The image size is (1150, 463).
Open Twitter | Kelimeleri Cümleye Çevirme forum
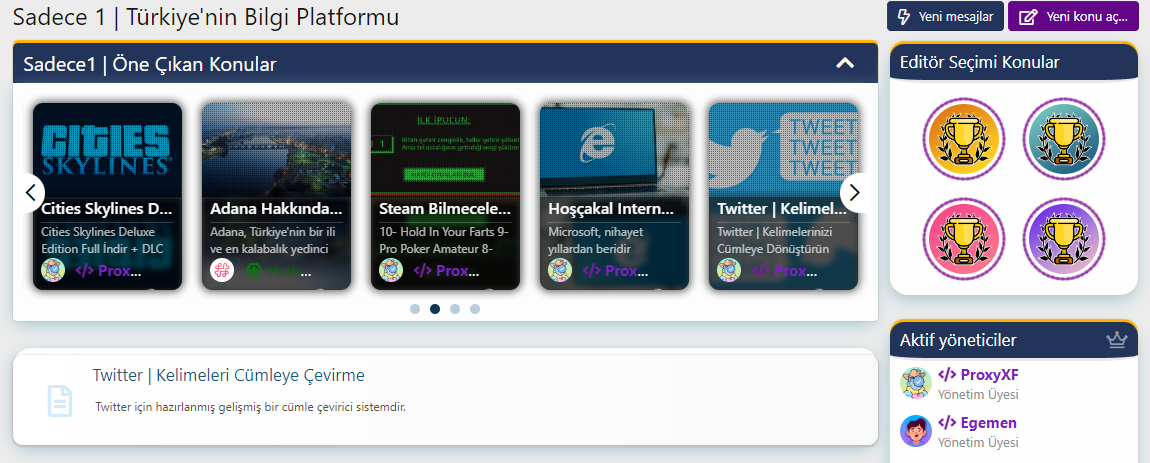[x=229, y=375]
